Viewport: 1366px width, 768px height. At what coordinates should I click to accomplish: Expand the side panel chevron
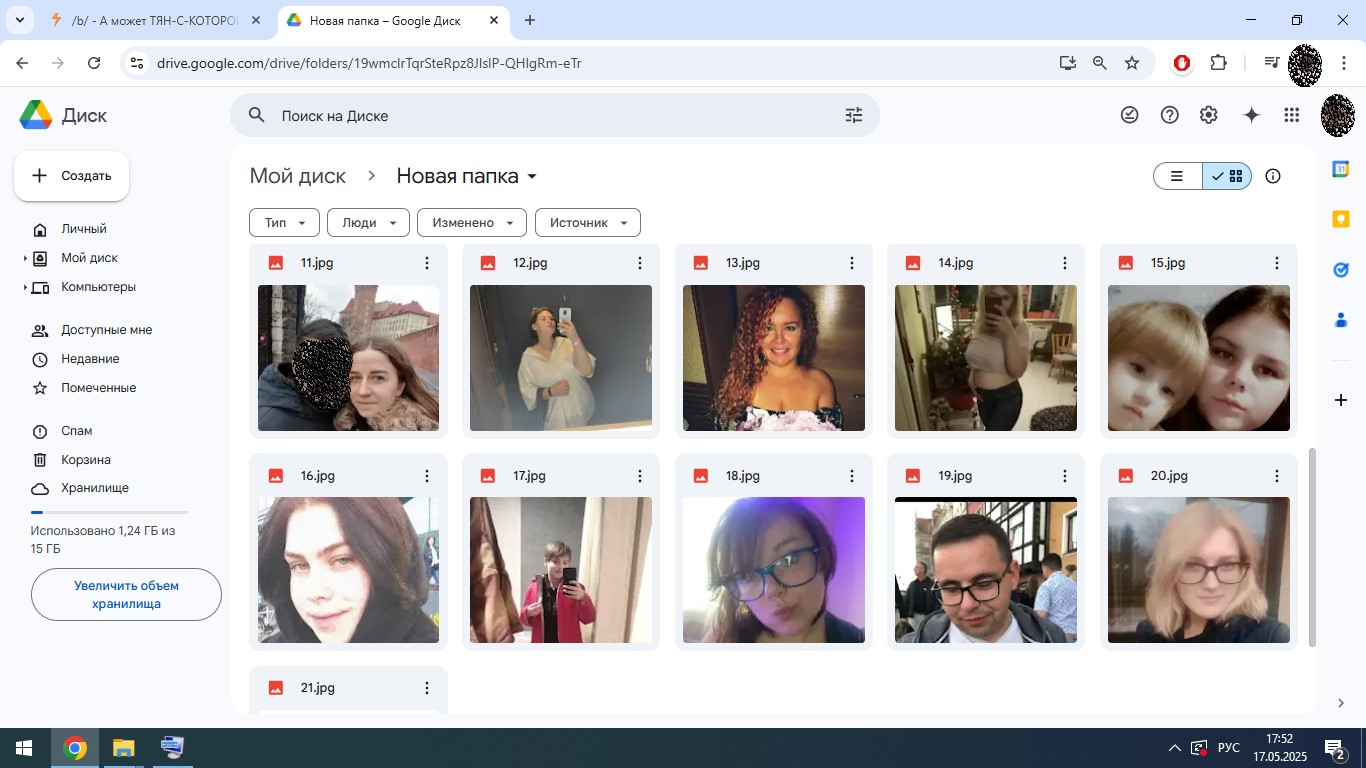1341,703
